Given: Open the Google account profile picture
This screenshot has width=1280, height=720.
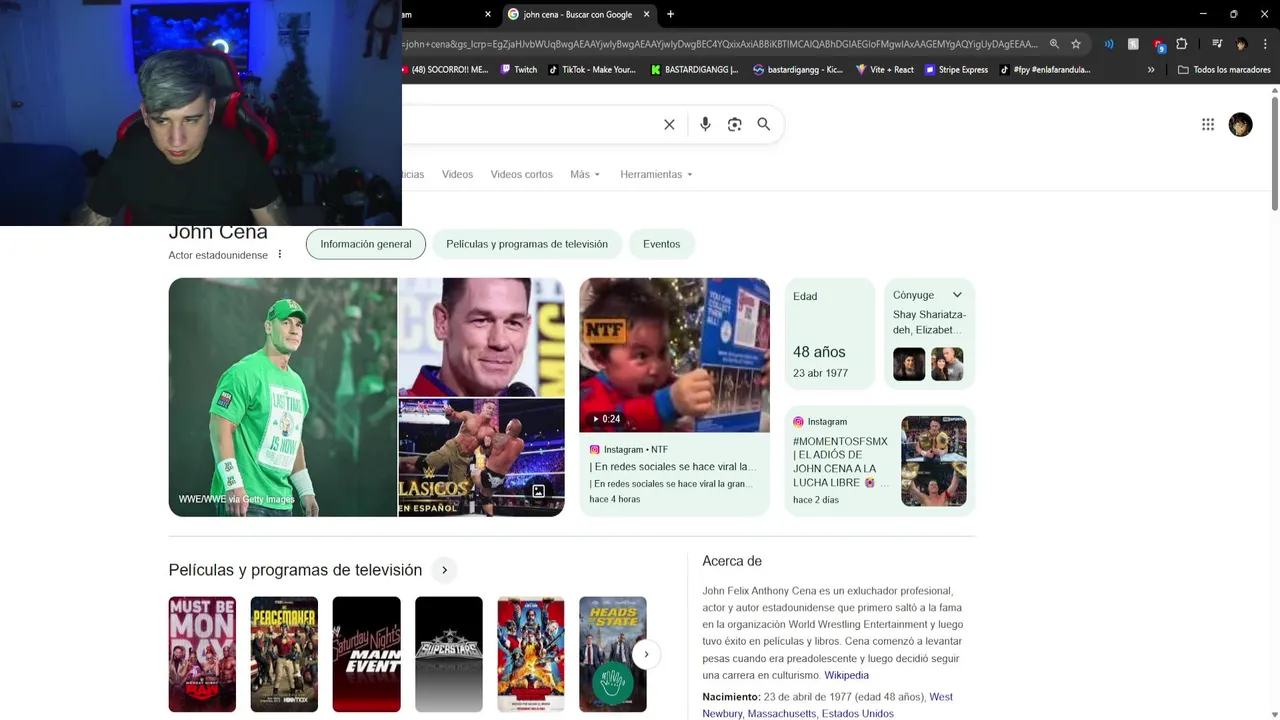Looking at the screenshot, I should pyautogui.click(x=1240, y=124).
